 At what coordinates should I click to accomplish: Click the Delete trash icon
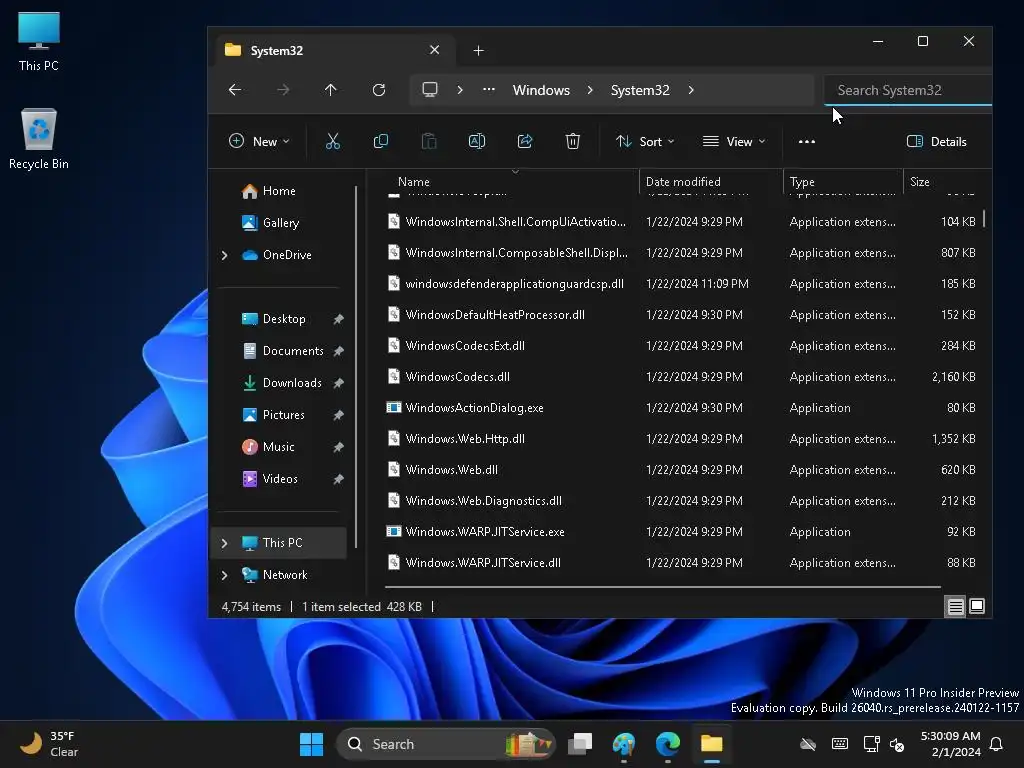(573, 141)
